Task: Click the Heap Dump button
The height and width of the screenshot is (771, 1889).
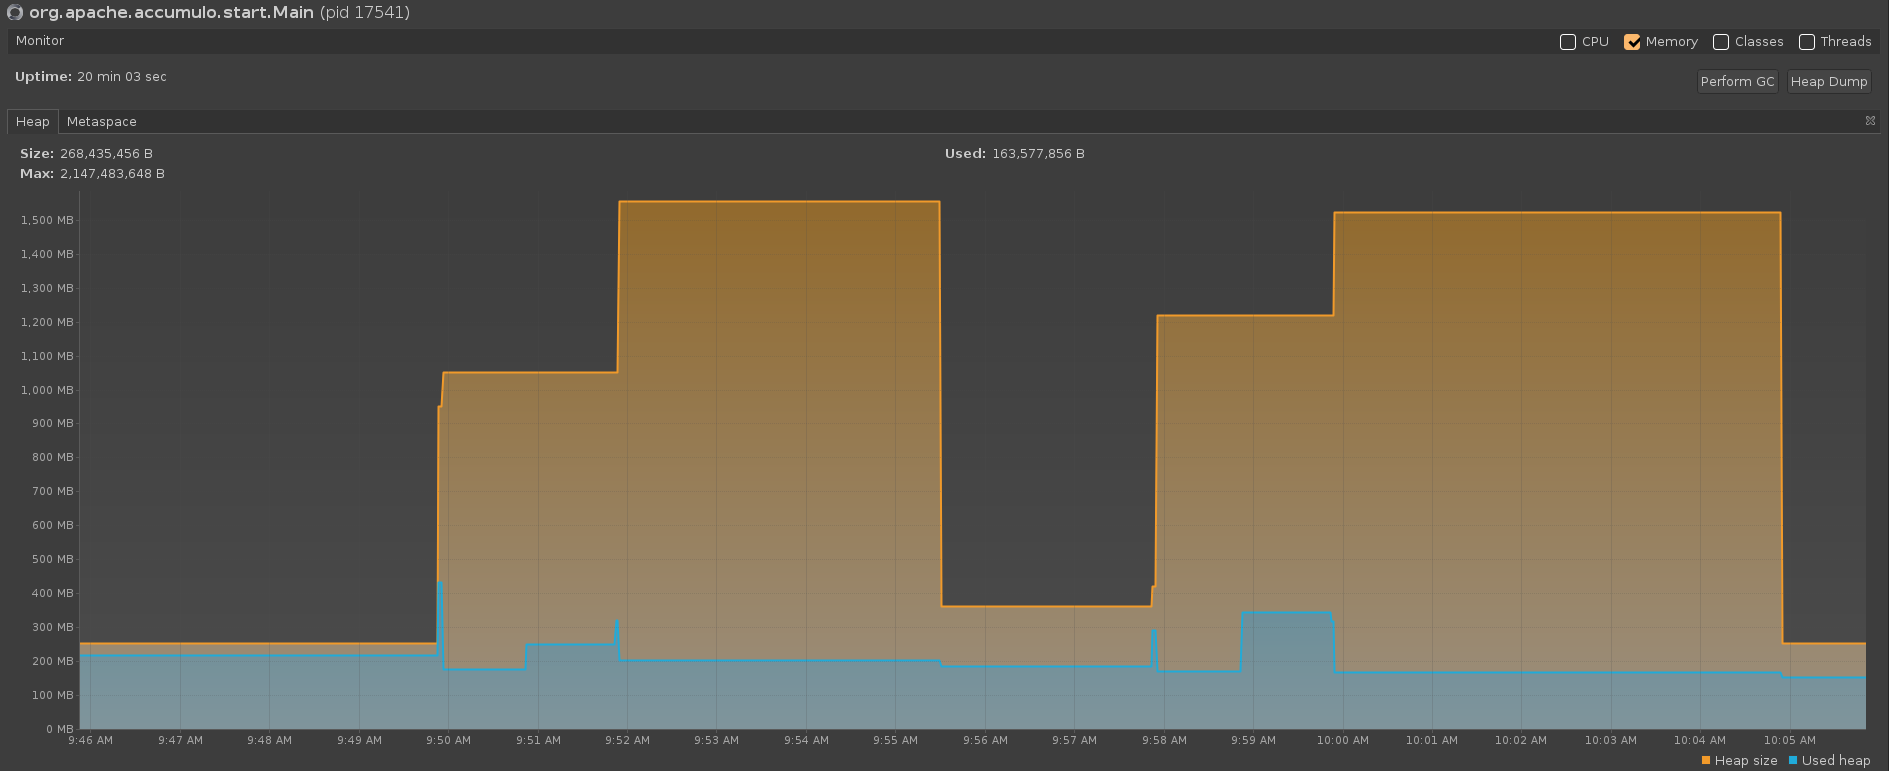Action: tap(1828, 82)
